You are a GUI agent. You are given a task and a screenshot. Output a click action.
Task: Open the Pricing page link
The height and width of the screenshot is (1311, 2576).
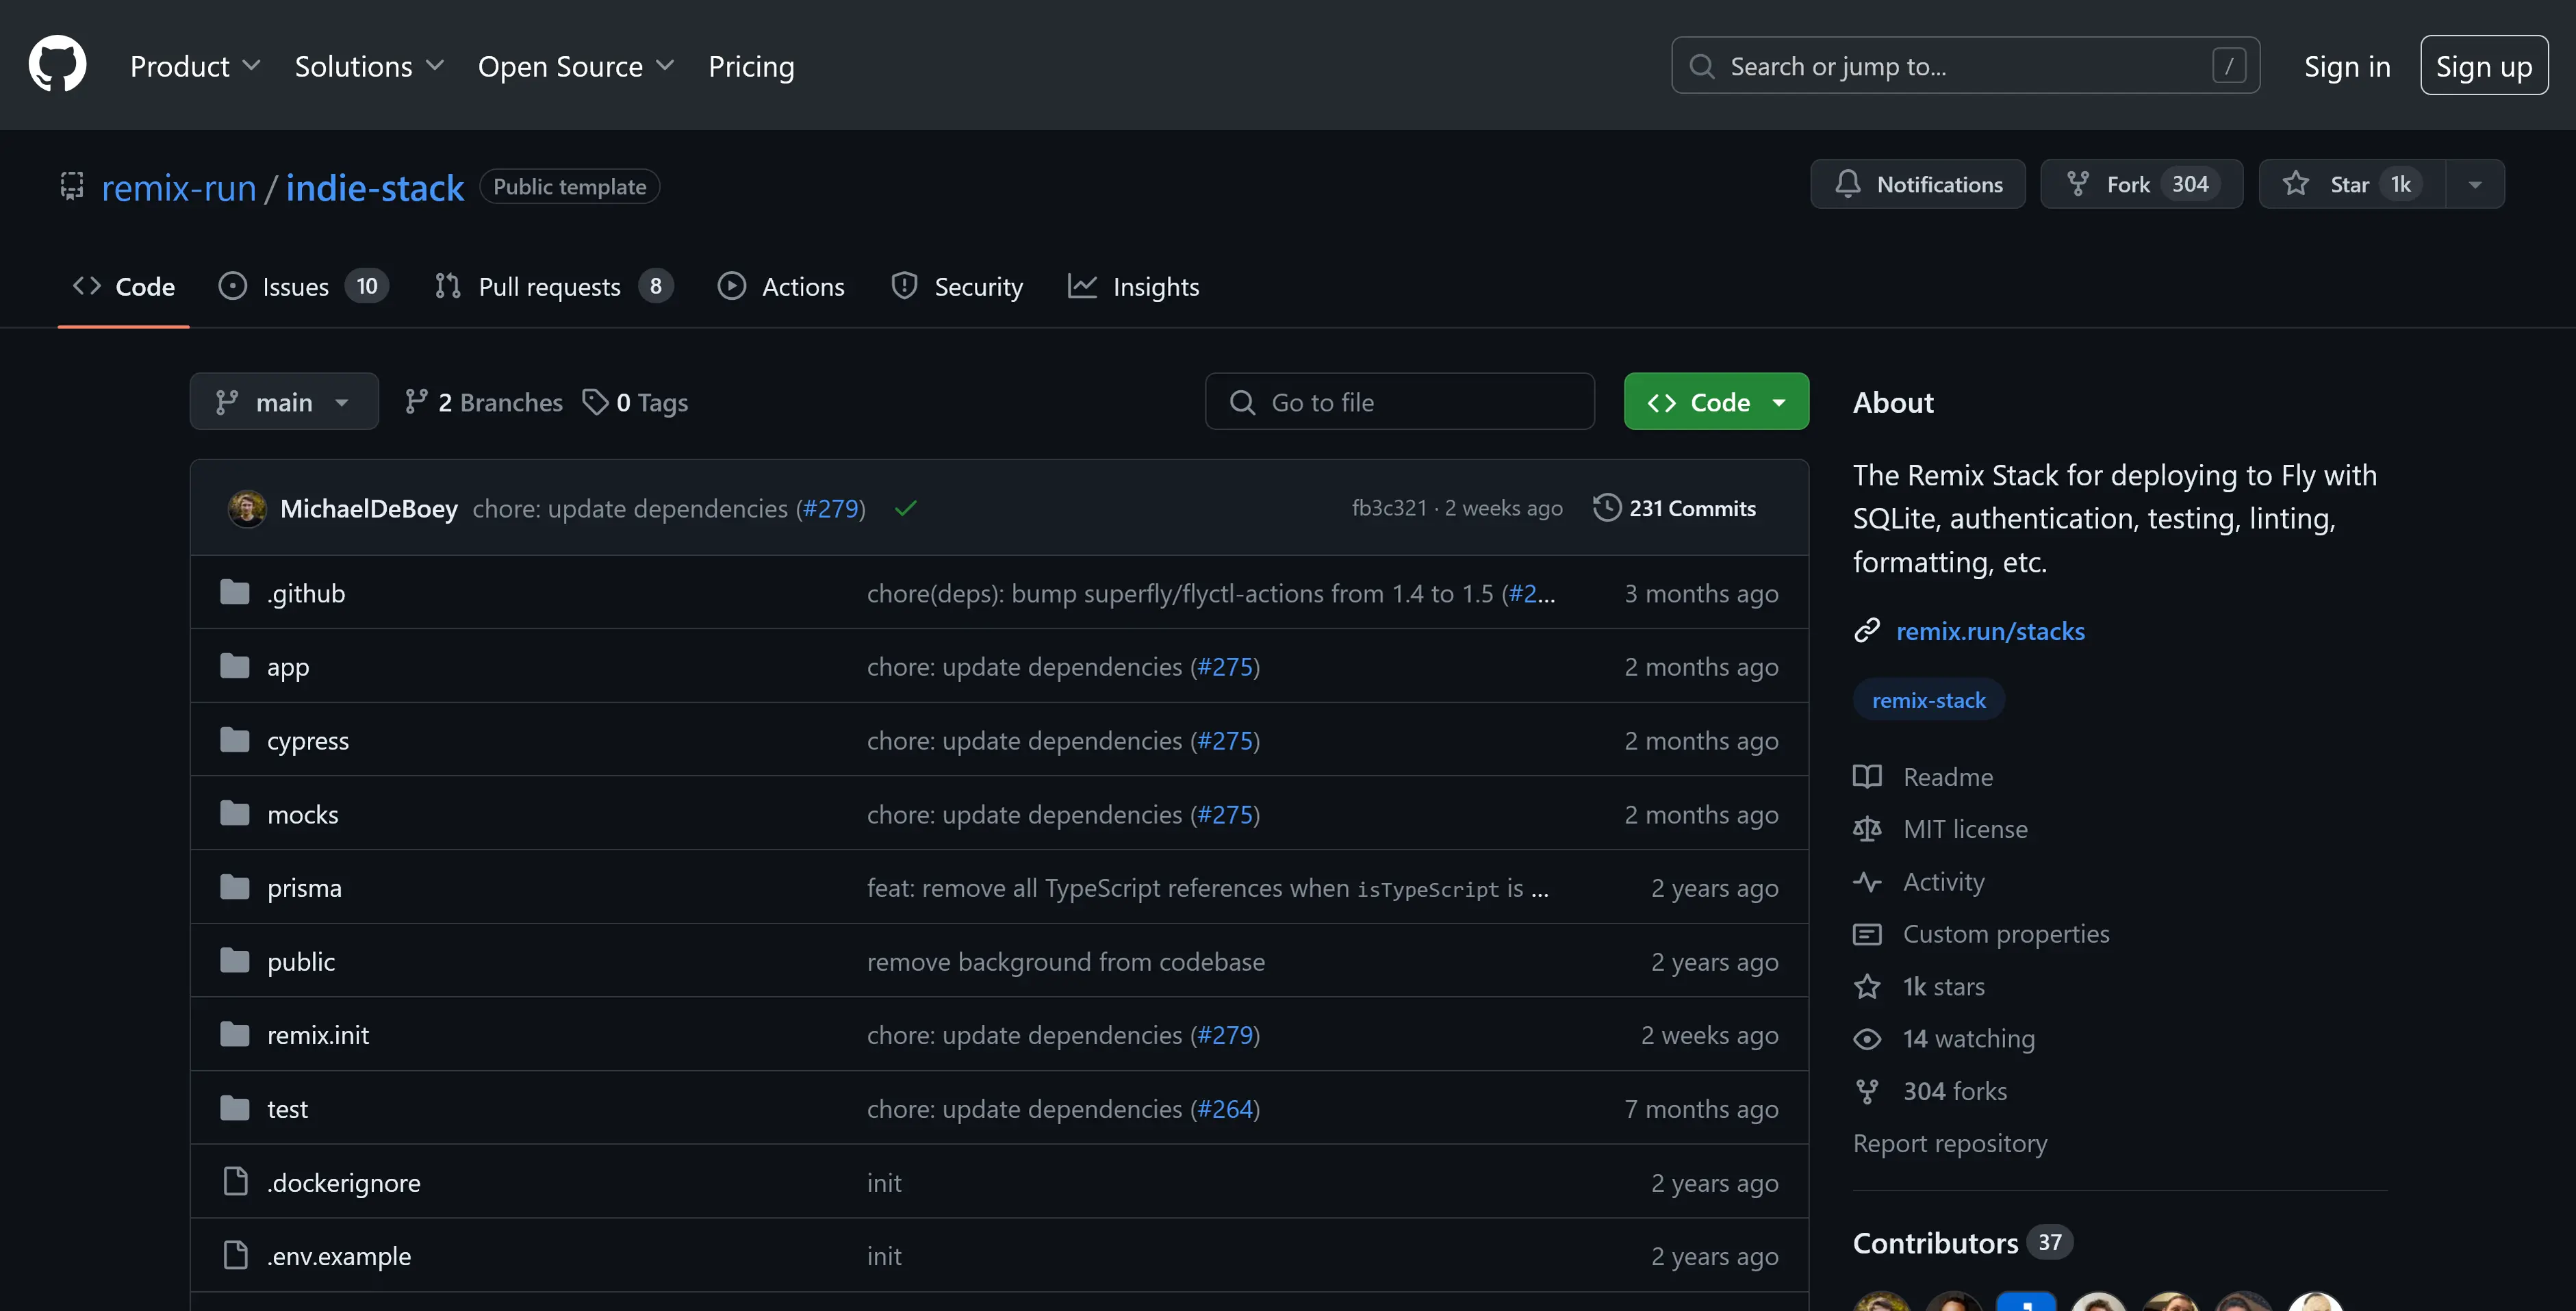tap(751, 66)
